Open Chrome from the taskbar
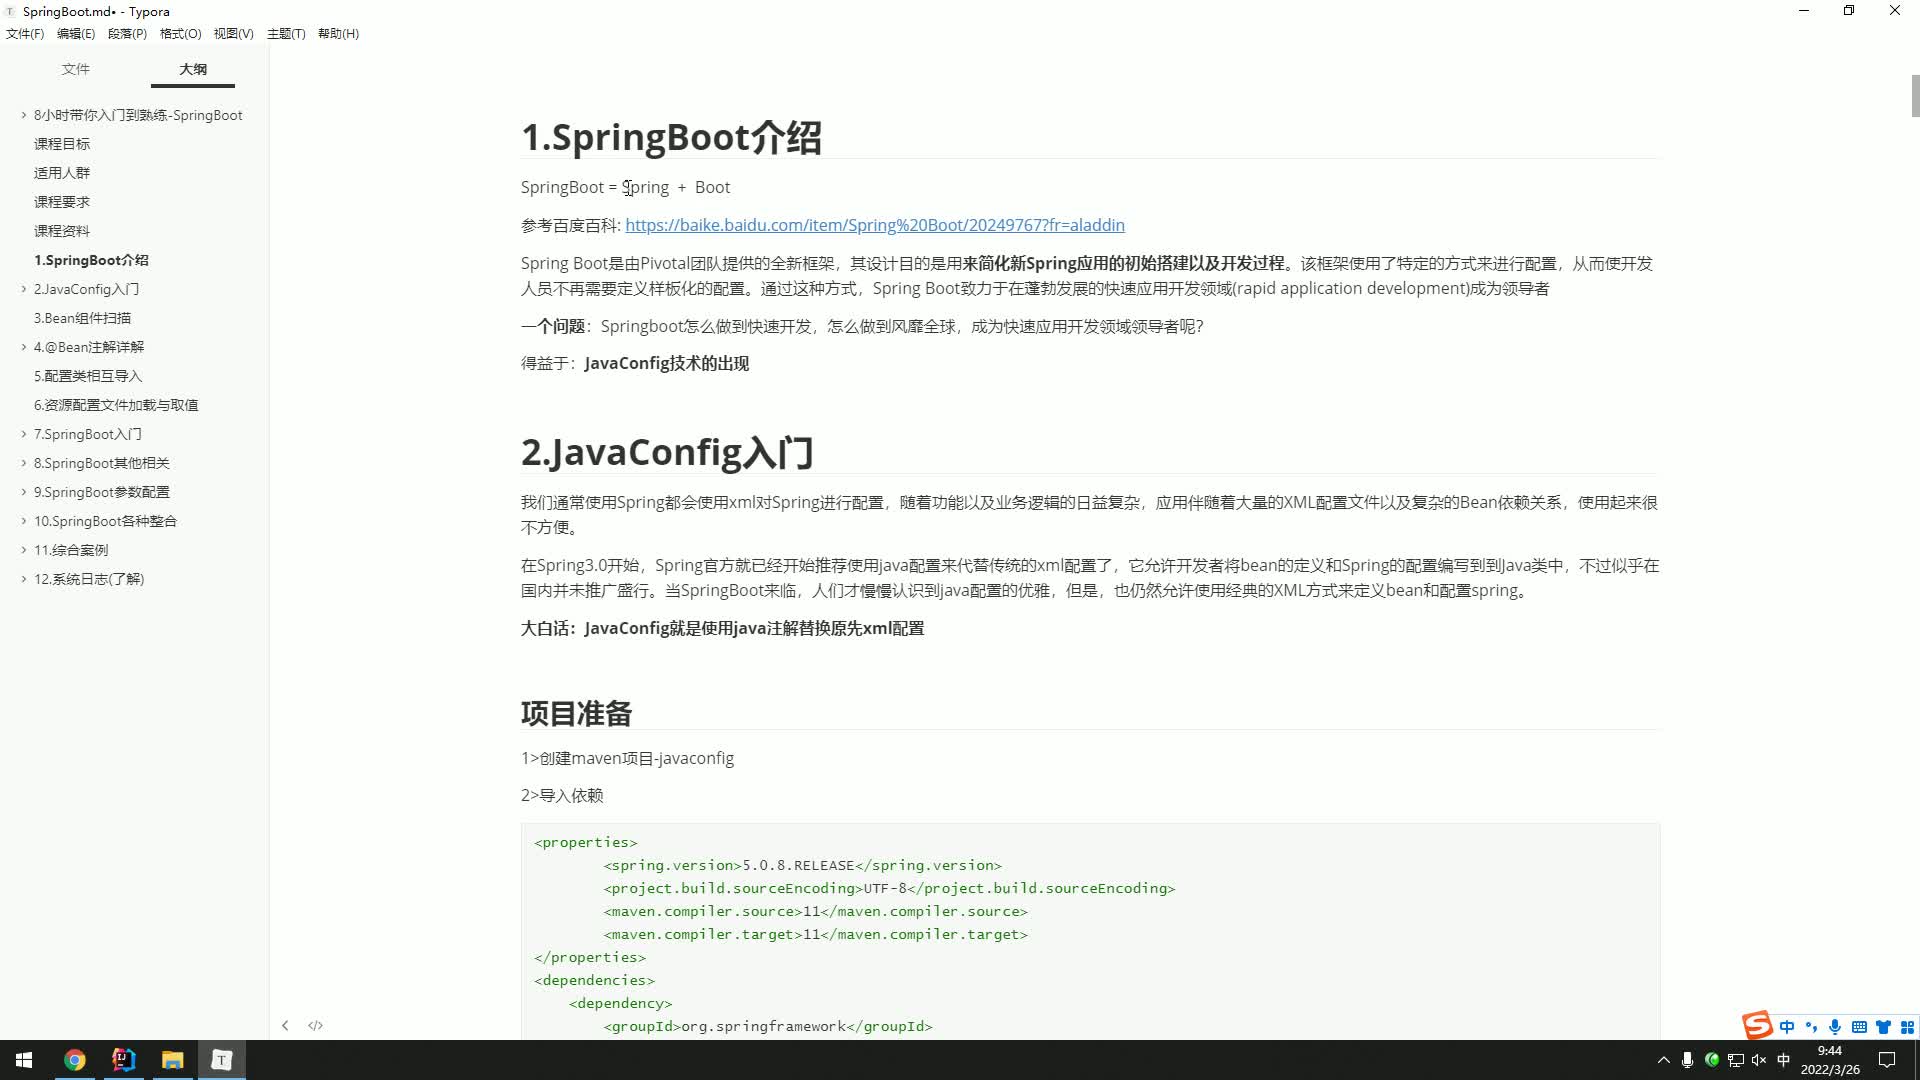Viewport: 1920px width, 1080px height. point(75,1060)
